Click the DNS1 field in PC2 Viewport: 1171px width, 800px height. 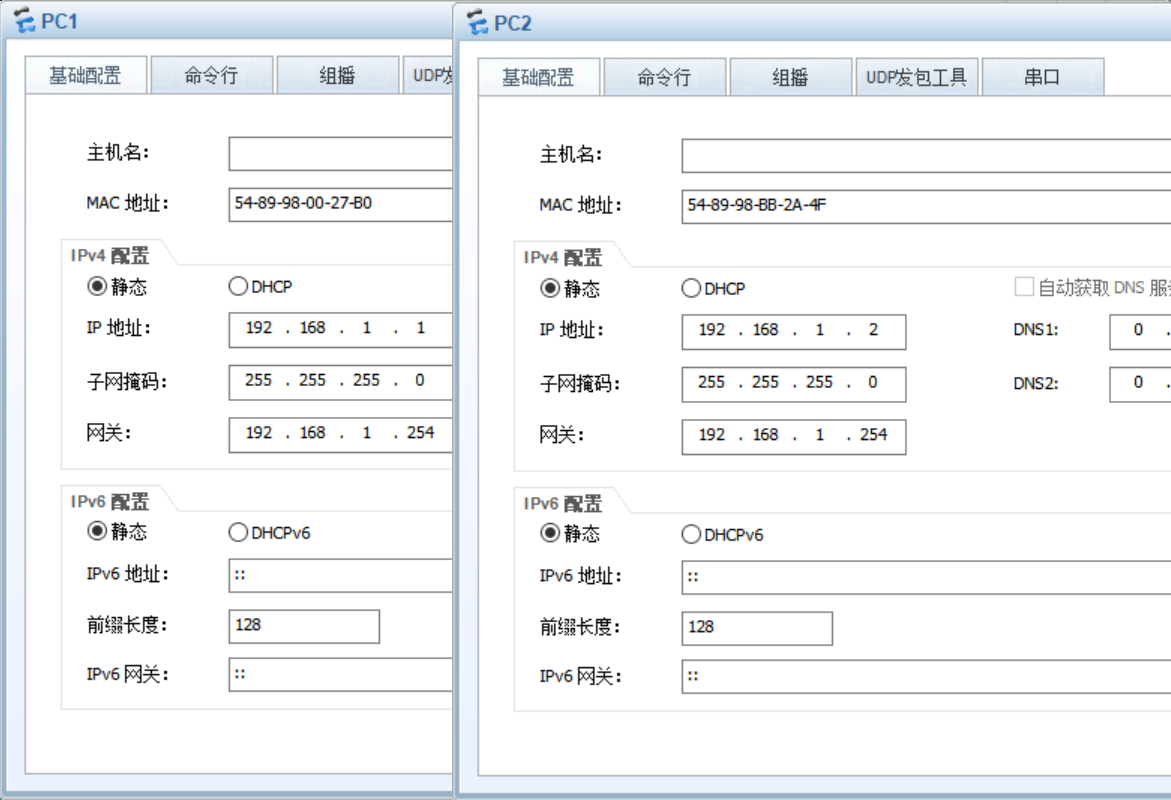[1140, 331]
